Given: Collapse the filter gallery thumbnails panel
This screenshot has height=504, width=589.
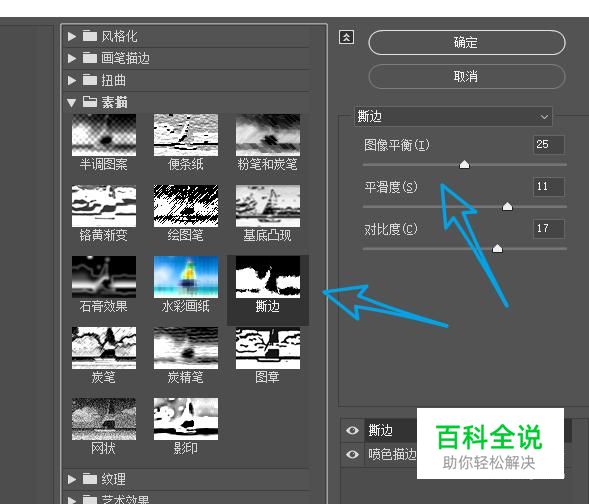Looking at the screenshot, I should point(346,37).
